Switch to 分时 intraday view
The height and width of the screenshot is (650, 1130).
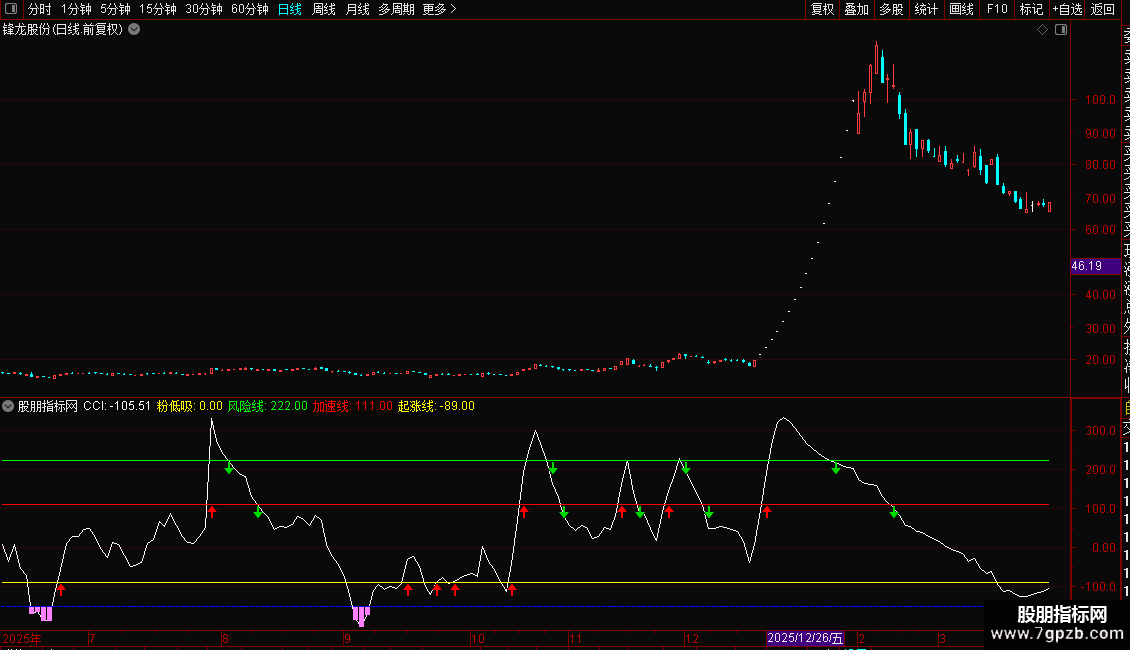39,9
